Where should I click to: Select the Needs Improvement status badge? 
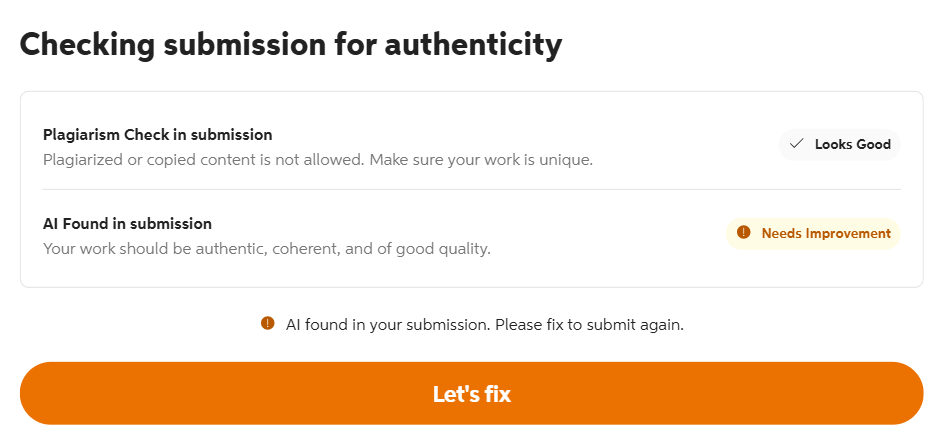coord(812,233)
